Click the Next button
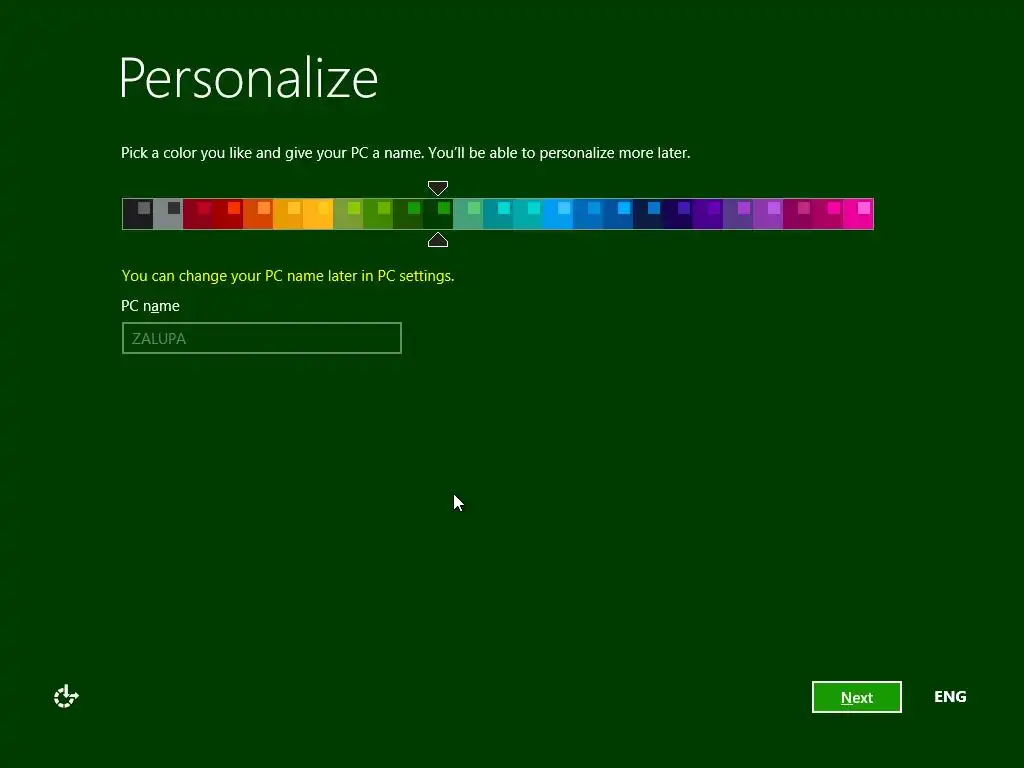Viewport: 1024px width, 768px height. (x=856, y=697)
